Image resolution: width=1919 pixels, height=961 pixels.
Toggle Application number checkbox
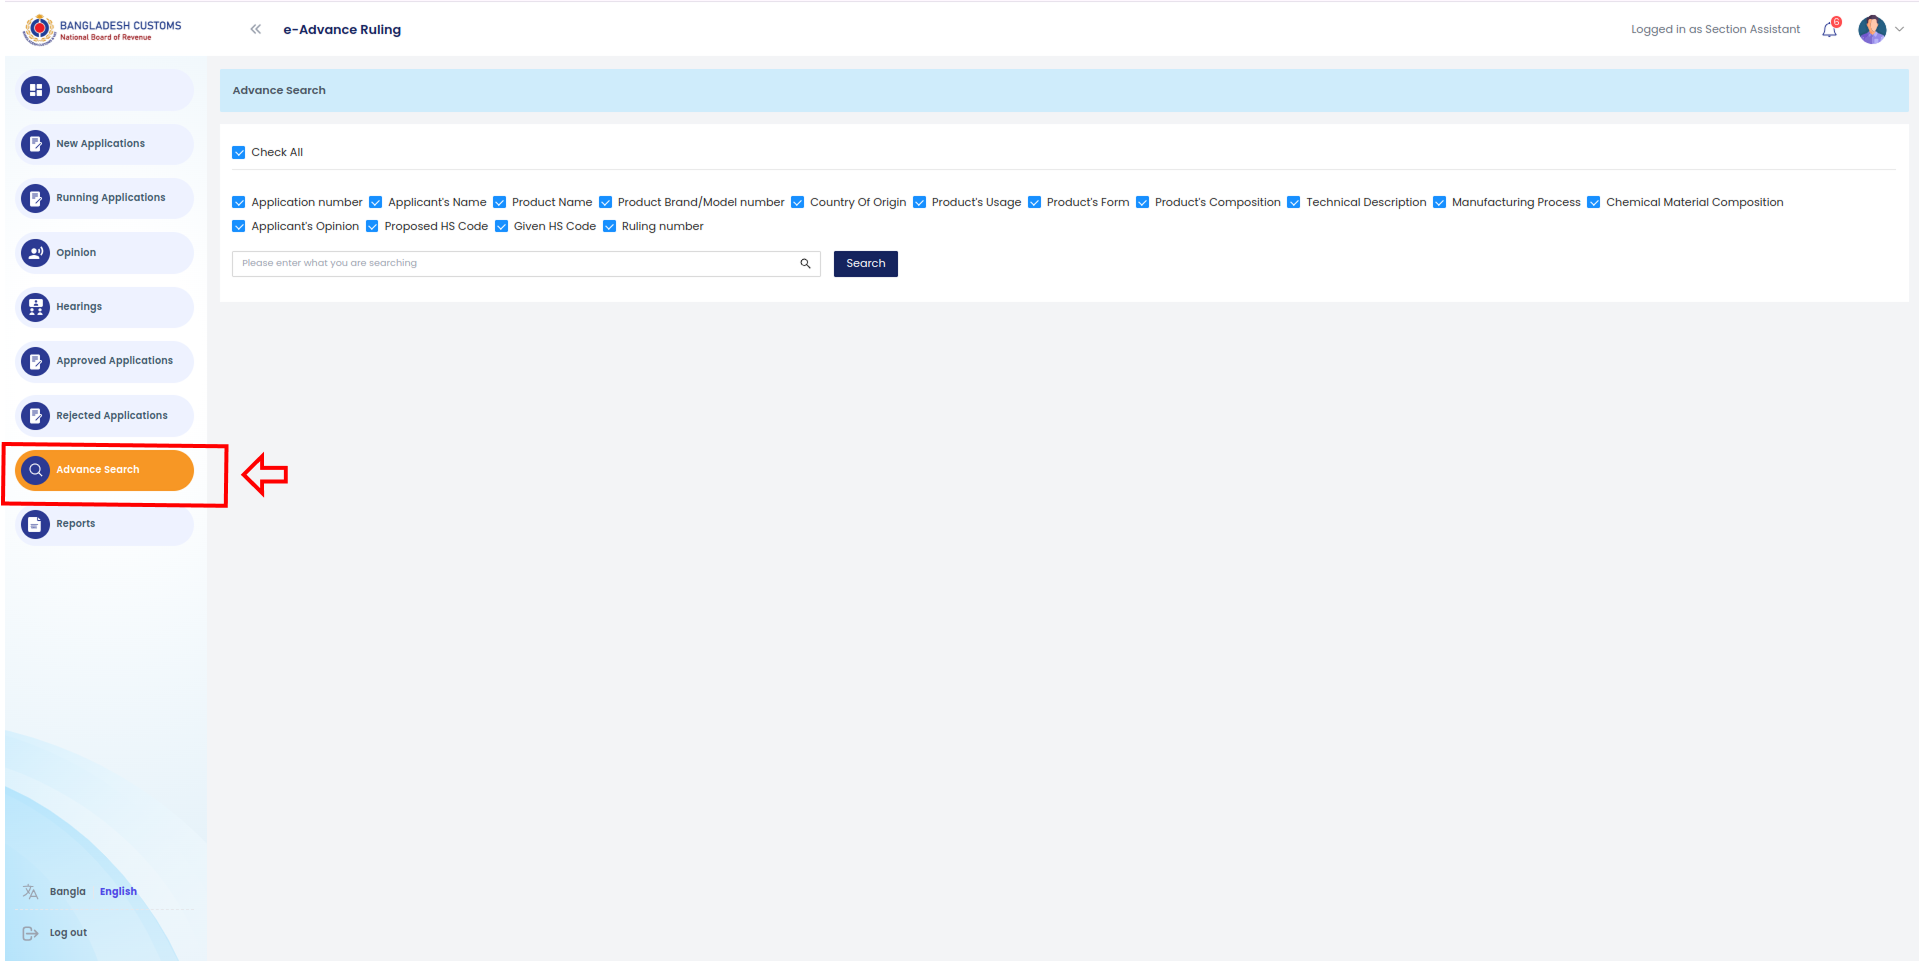click(x=239, y=203)
